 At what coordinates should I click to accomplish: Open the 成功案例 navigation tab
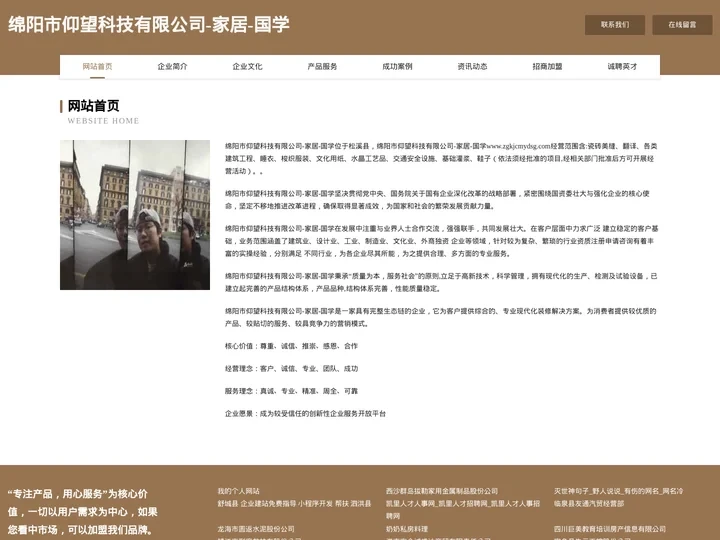point(397,67)
